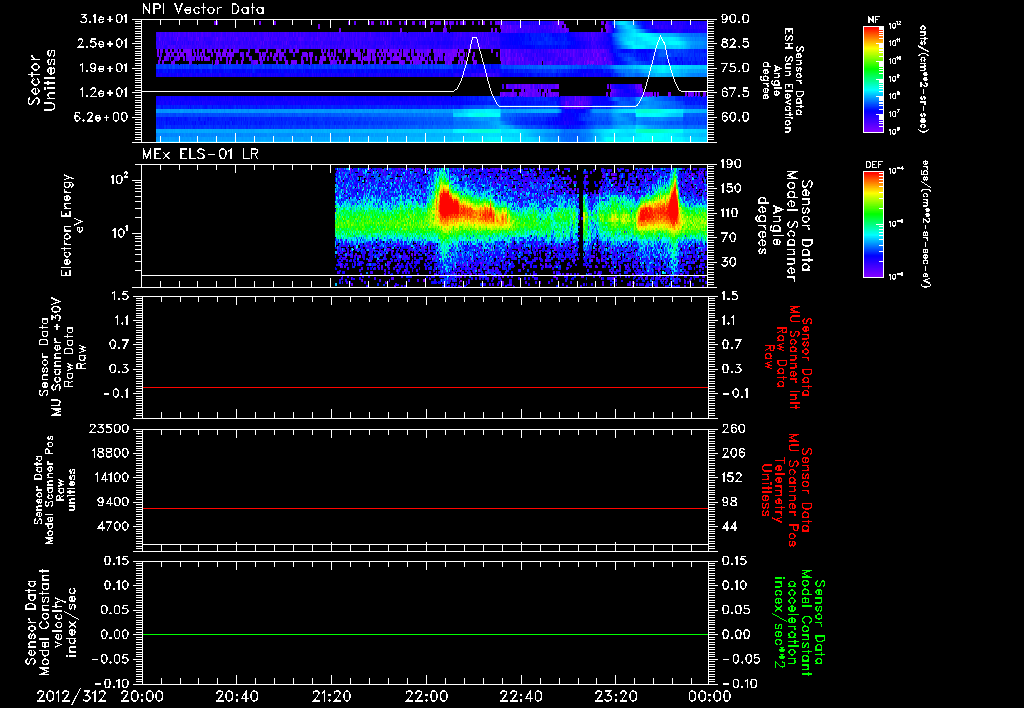The width and height of the screenshot is (1024, 708).
Task: Click the "Model Scanner Pos Raw unitless" axis label
Action: tap(56, 490)
